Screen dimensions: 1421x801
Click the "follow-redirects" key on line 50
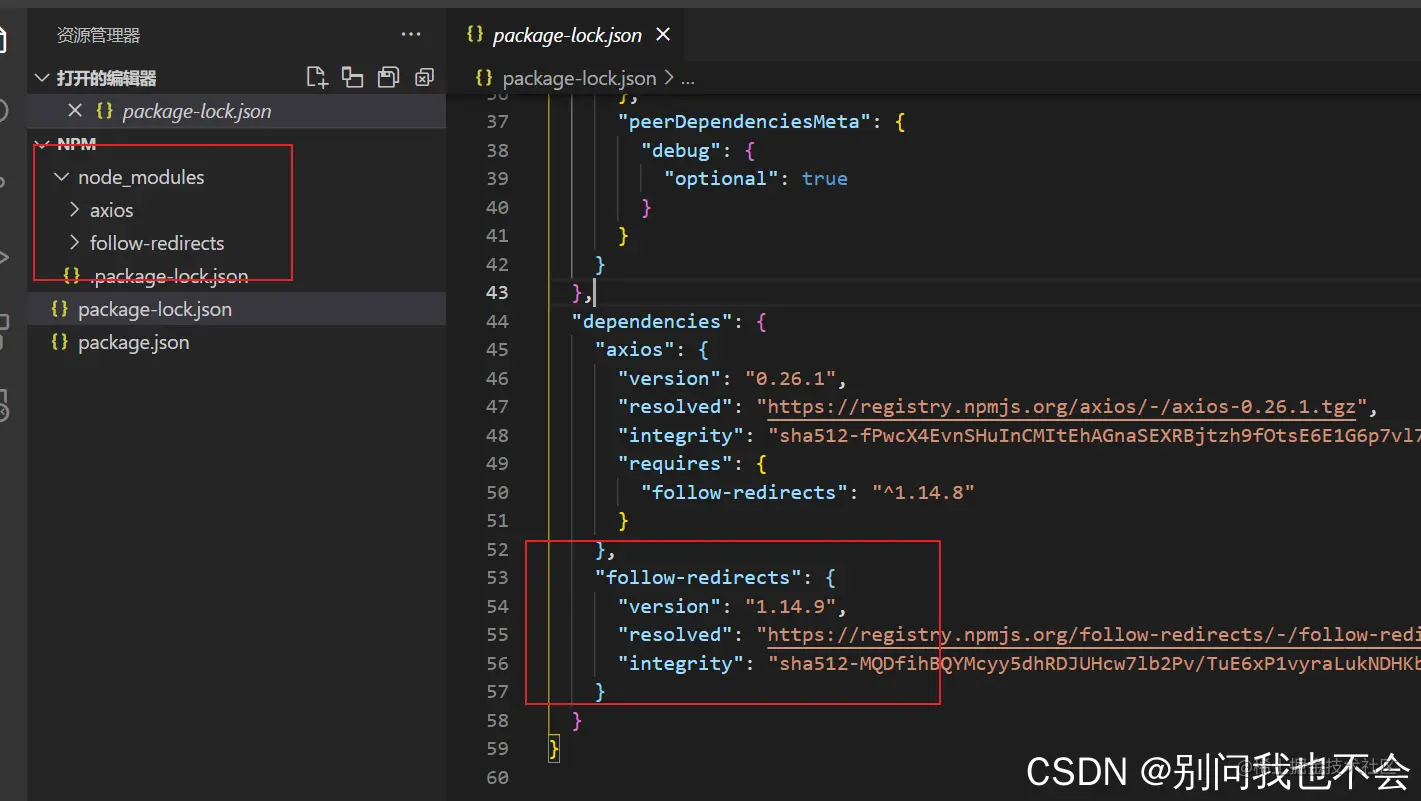744,493
